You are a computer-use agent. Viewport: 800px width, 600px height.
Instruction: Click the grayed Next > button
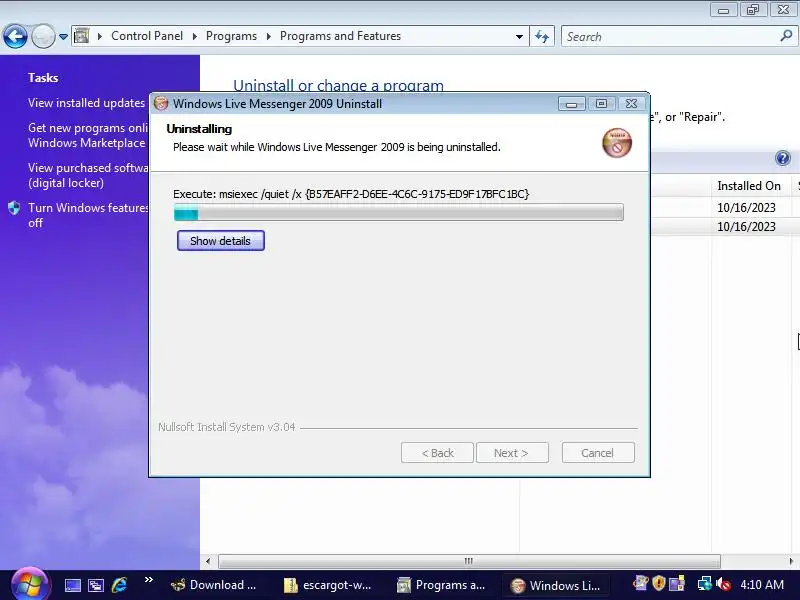pos(512,453)
